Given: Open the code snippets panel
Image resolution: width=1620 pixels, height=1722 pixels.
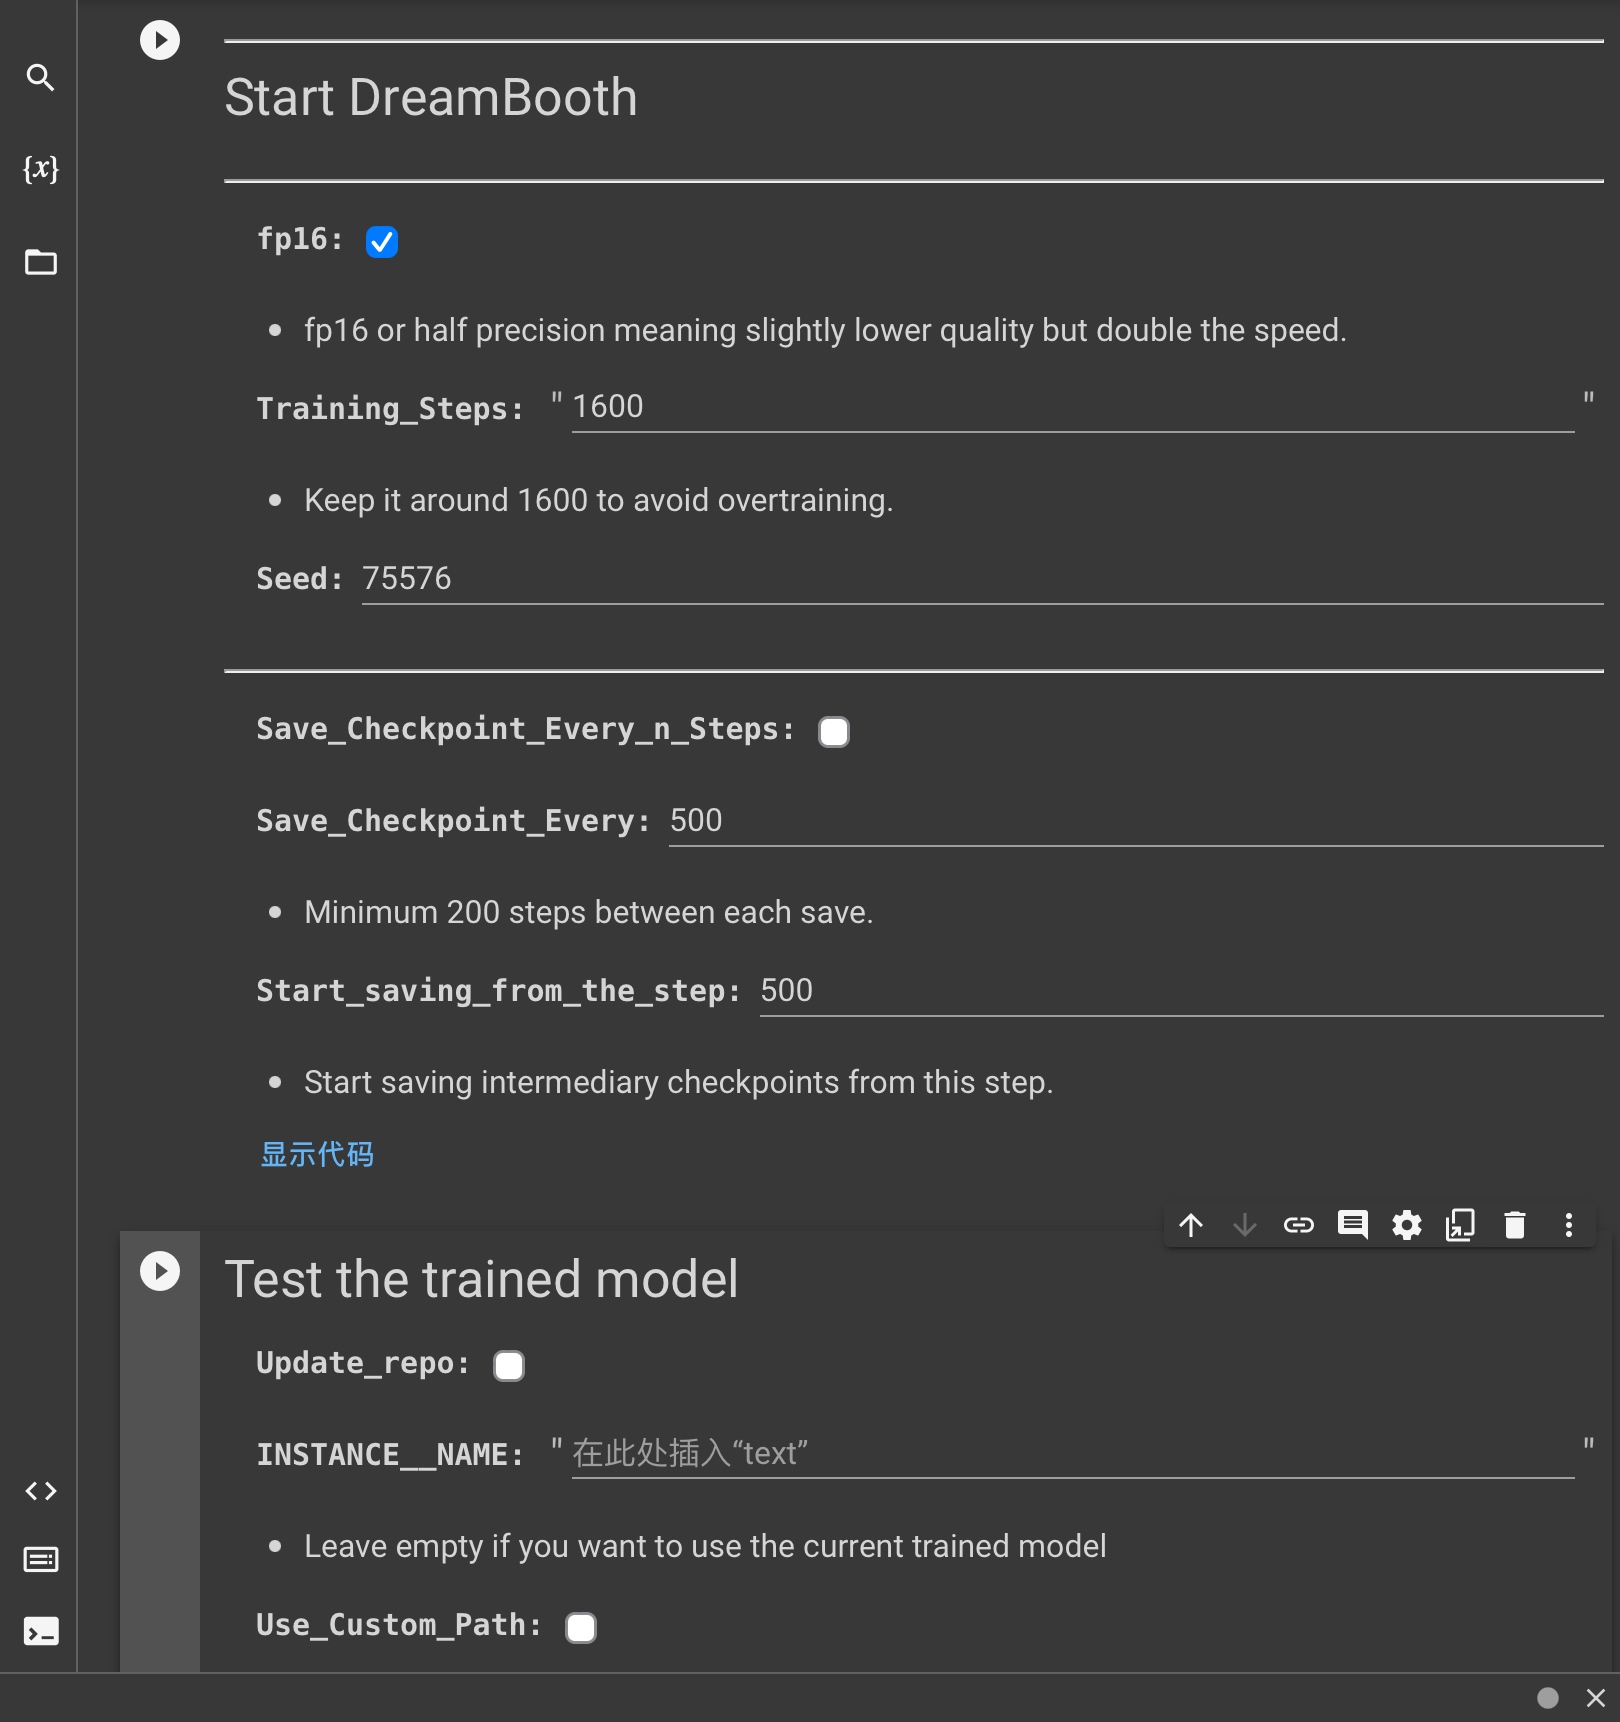Looking at the screenshot, I should (41, 1491).
